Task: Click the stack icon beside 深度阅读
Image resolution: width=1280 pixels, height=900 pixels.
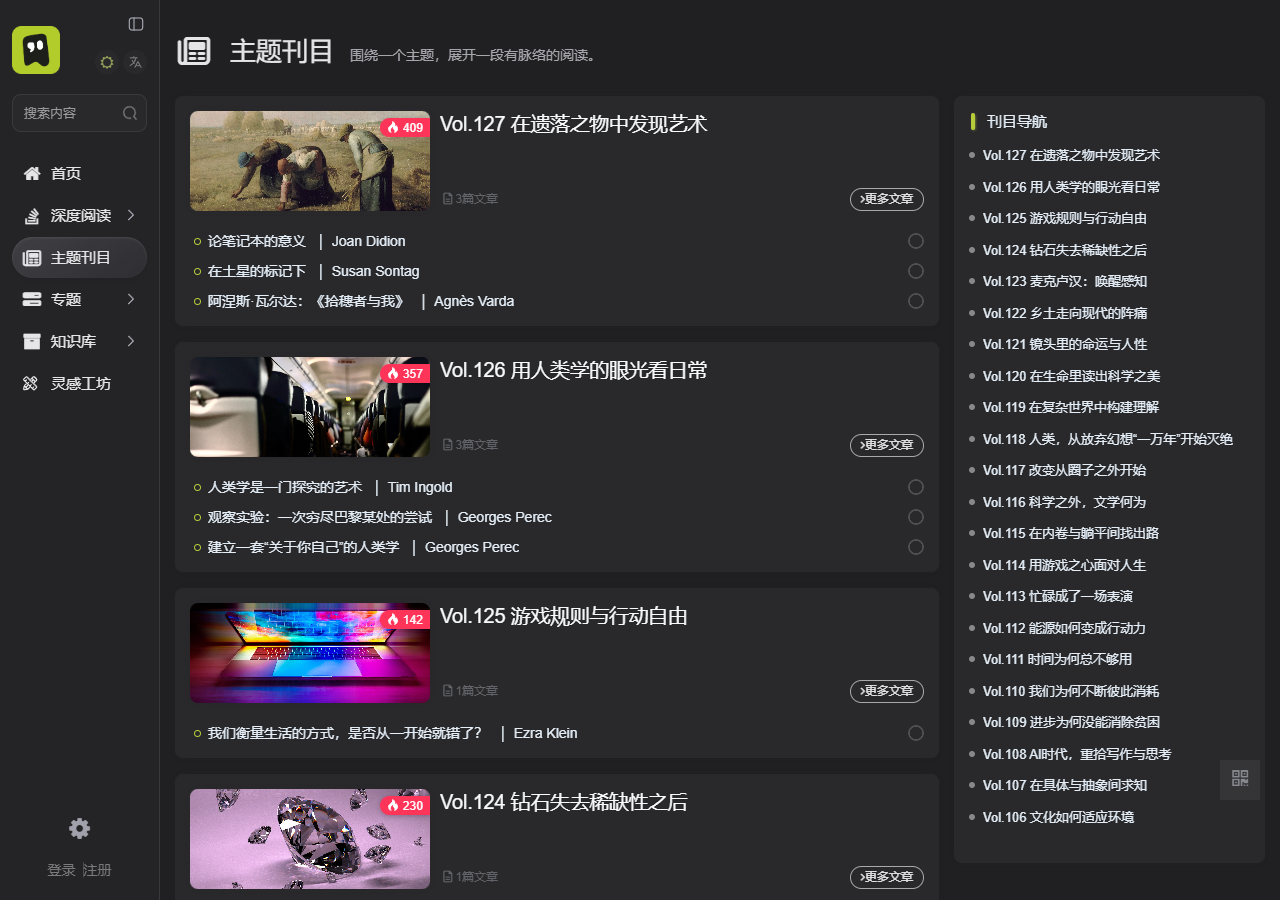Action: point(32,216)
